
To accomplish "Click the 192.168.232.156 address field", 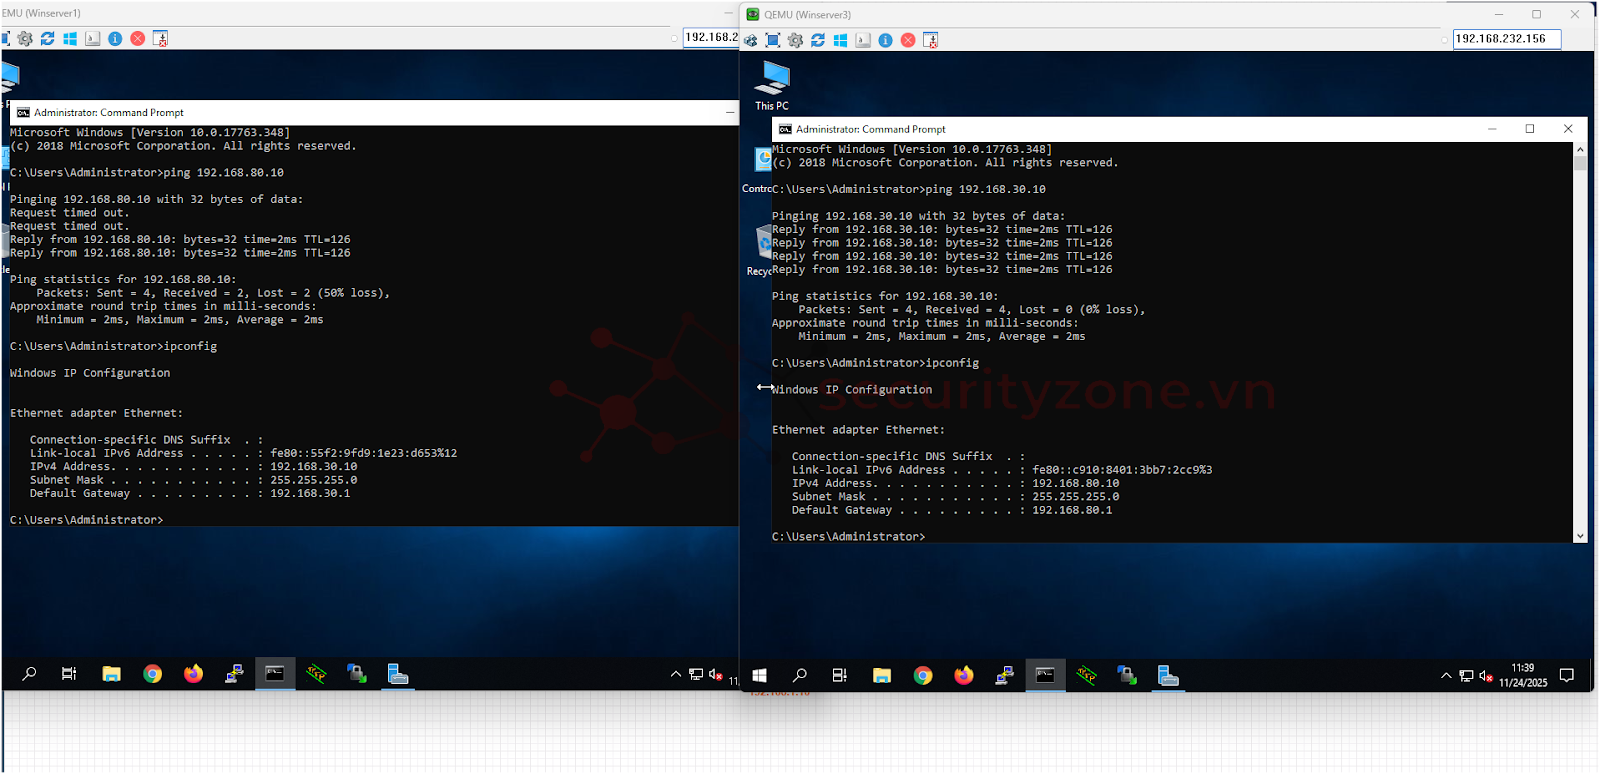I will (1506, 39).
